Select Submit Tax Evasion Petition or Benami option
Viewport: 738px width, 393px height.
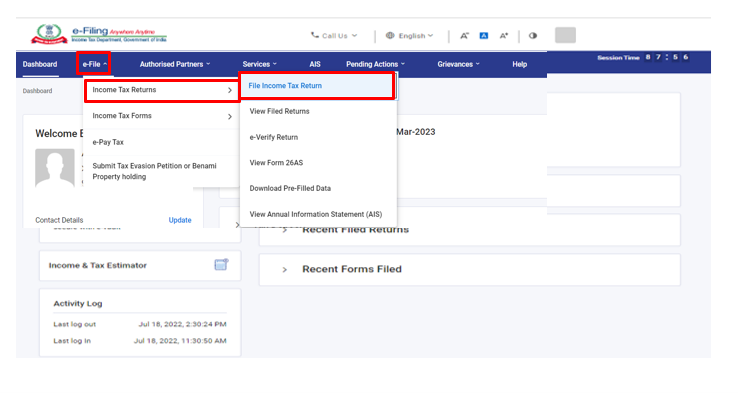pos(161,171)
